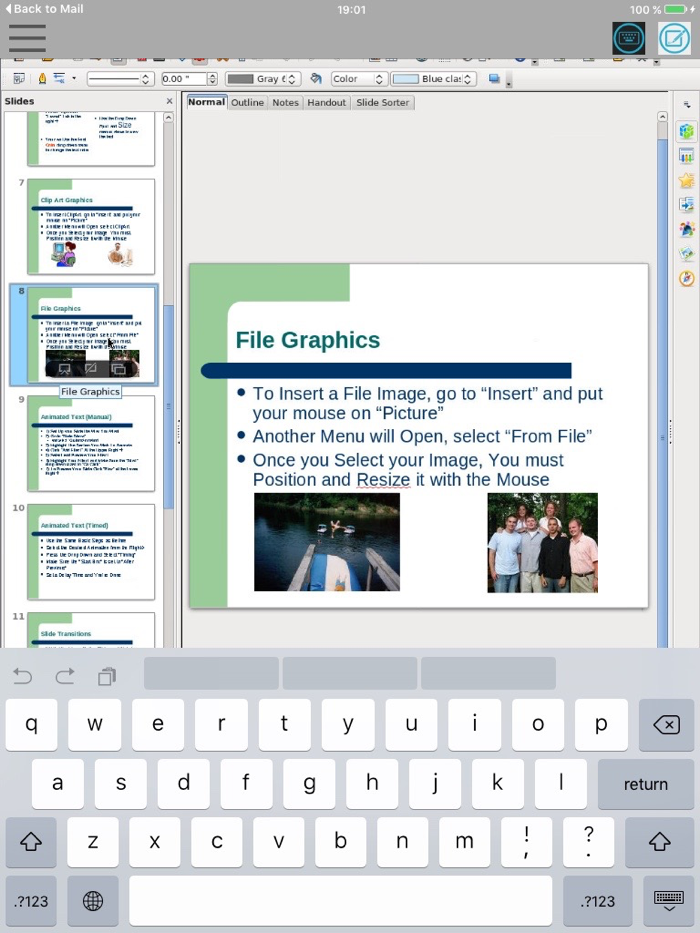Open sidebar settings dropdown arrow
The height and width of the screenshot is (933, 700).
686,105
